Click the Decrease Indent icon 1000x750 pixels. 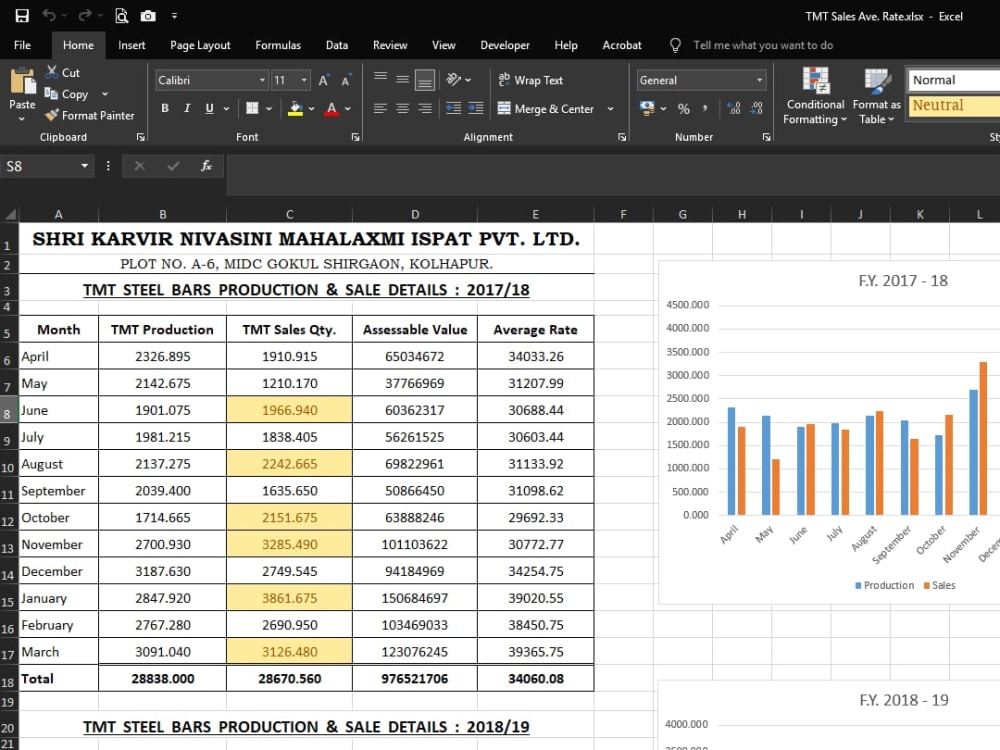453,108
